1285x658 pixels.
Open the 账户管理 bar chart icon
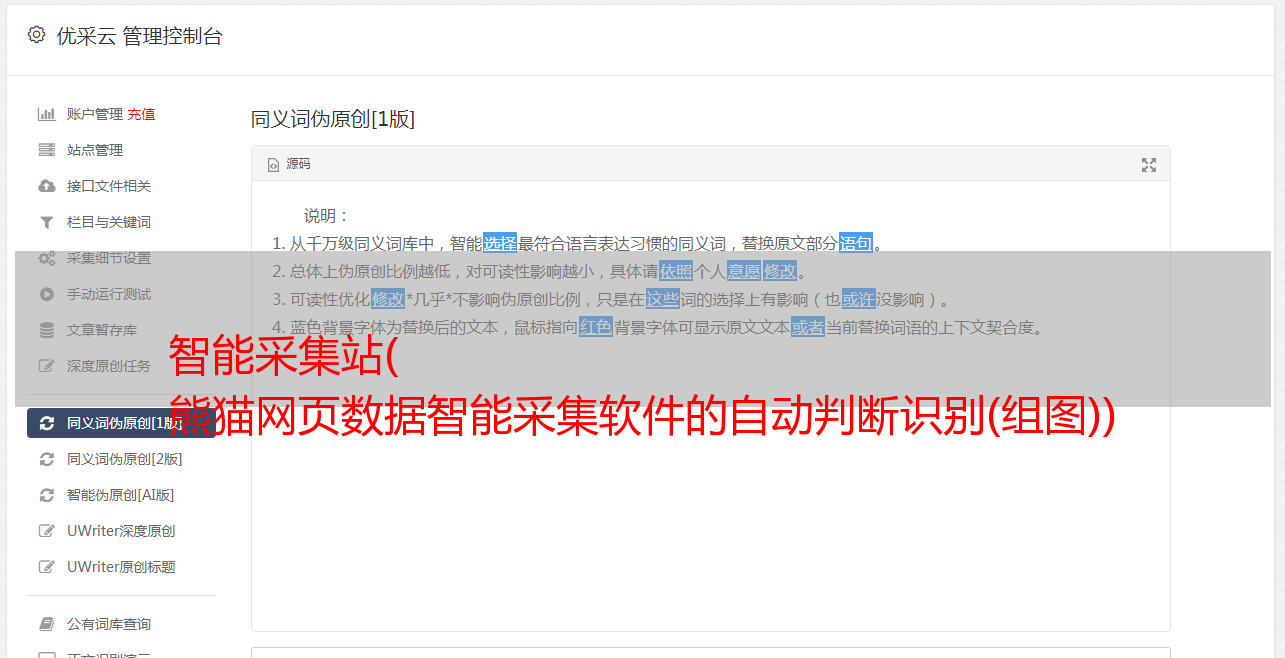pos(46,114)
